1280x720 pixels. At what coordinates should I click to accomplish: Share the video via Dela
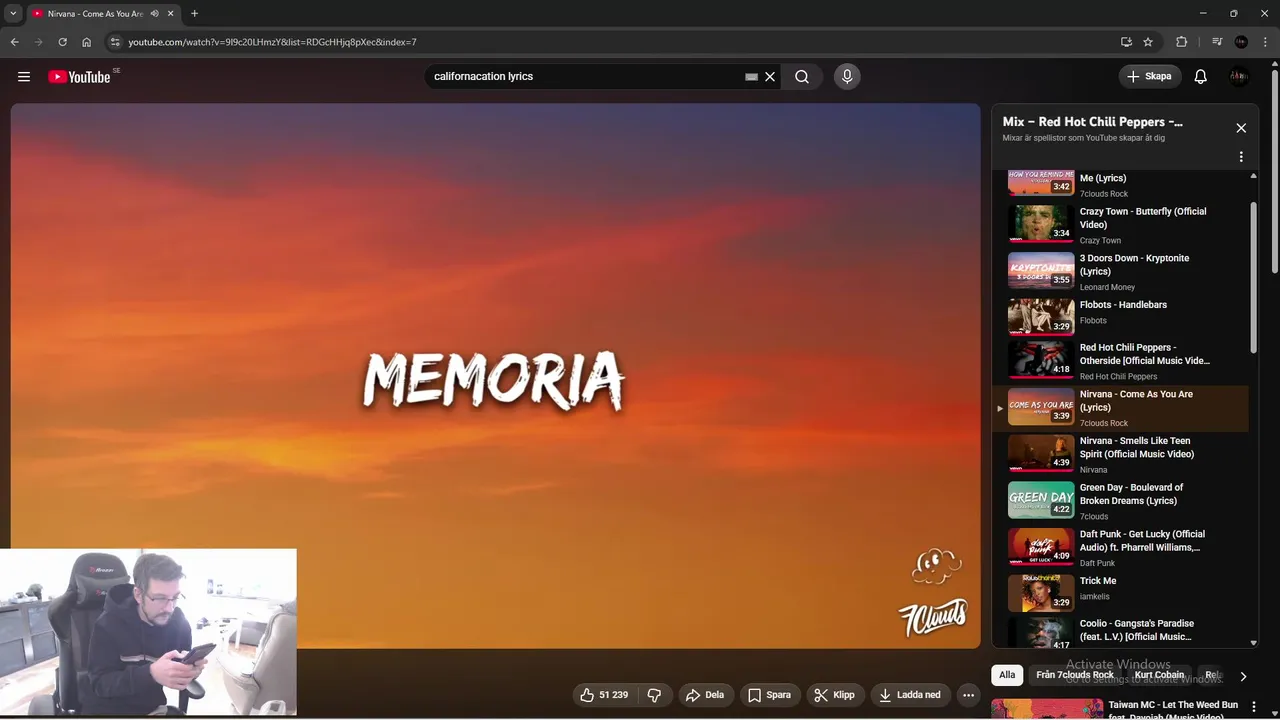coord(705,695)
